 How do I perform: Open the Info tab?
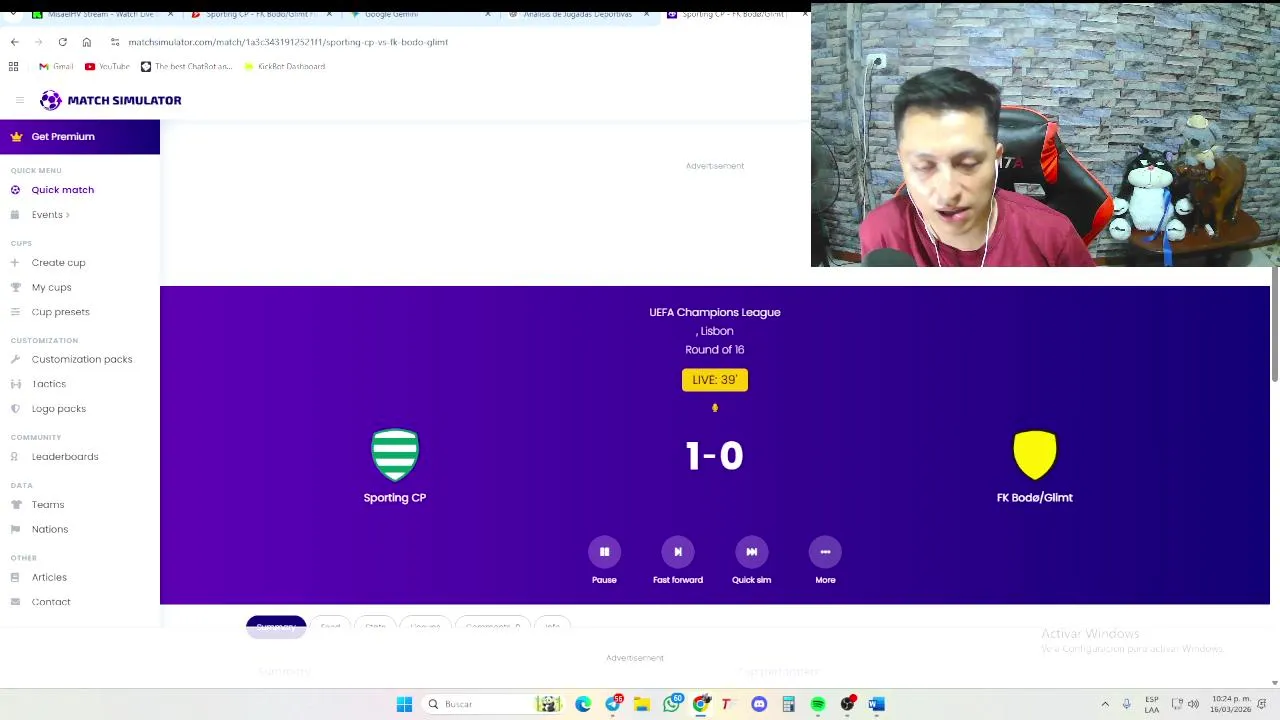point(552,626)
